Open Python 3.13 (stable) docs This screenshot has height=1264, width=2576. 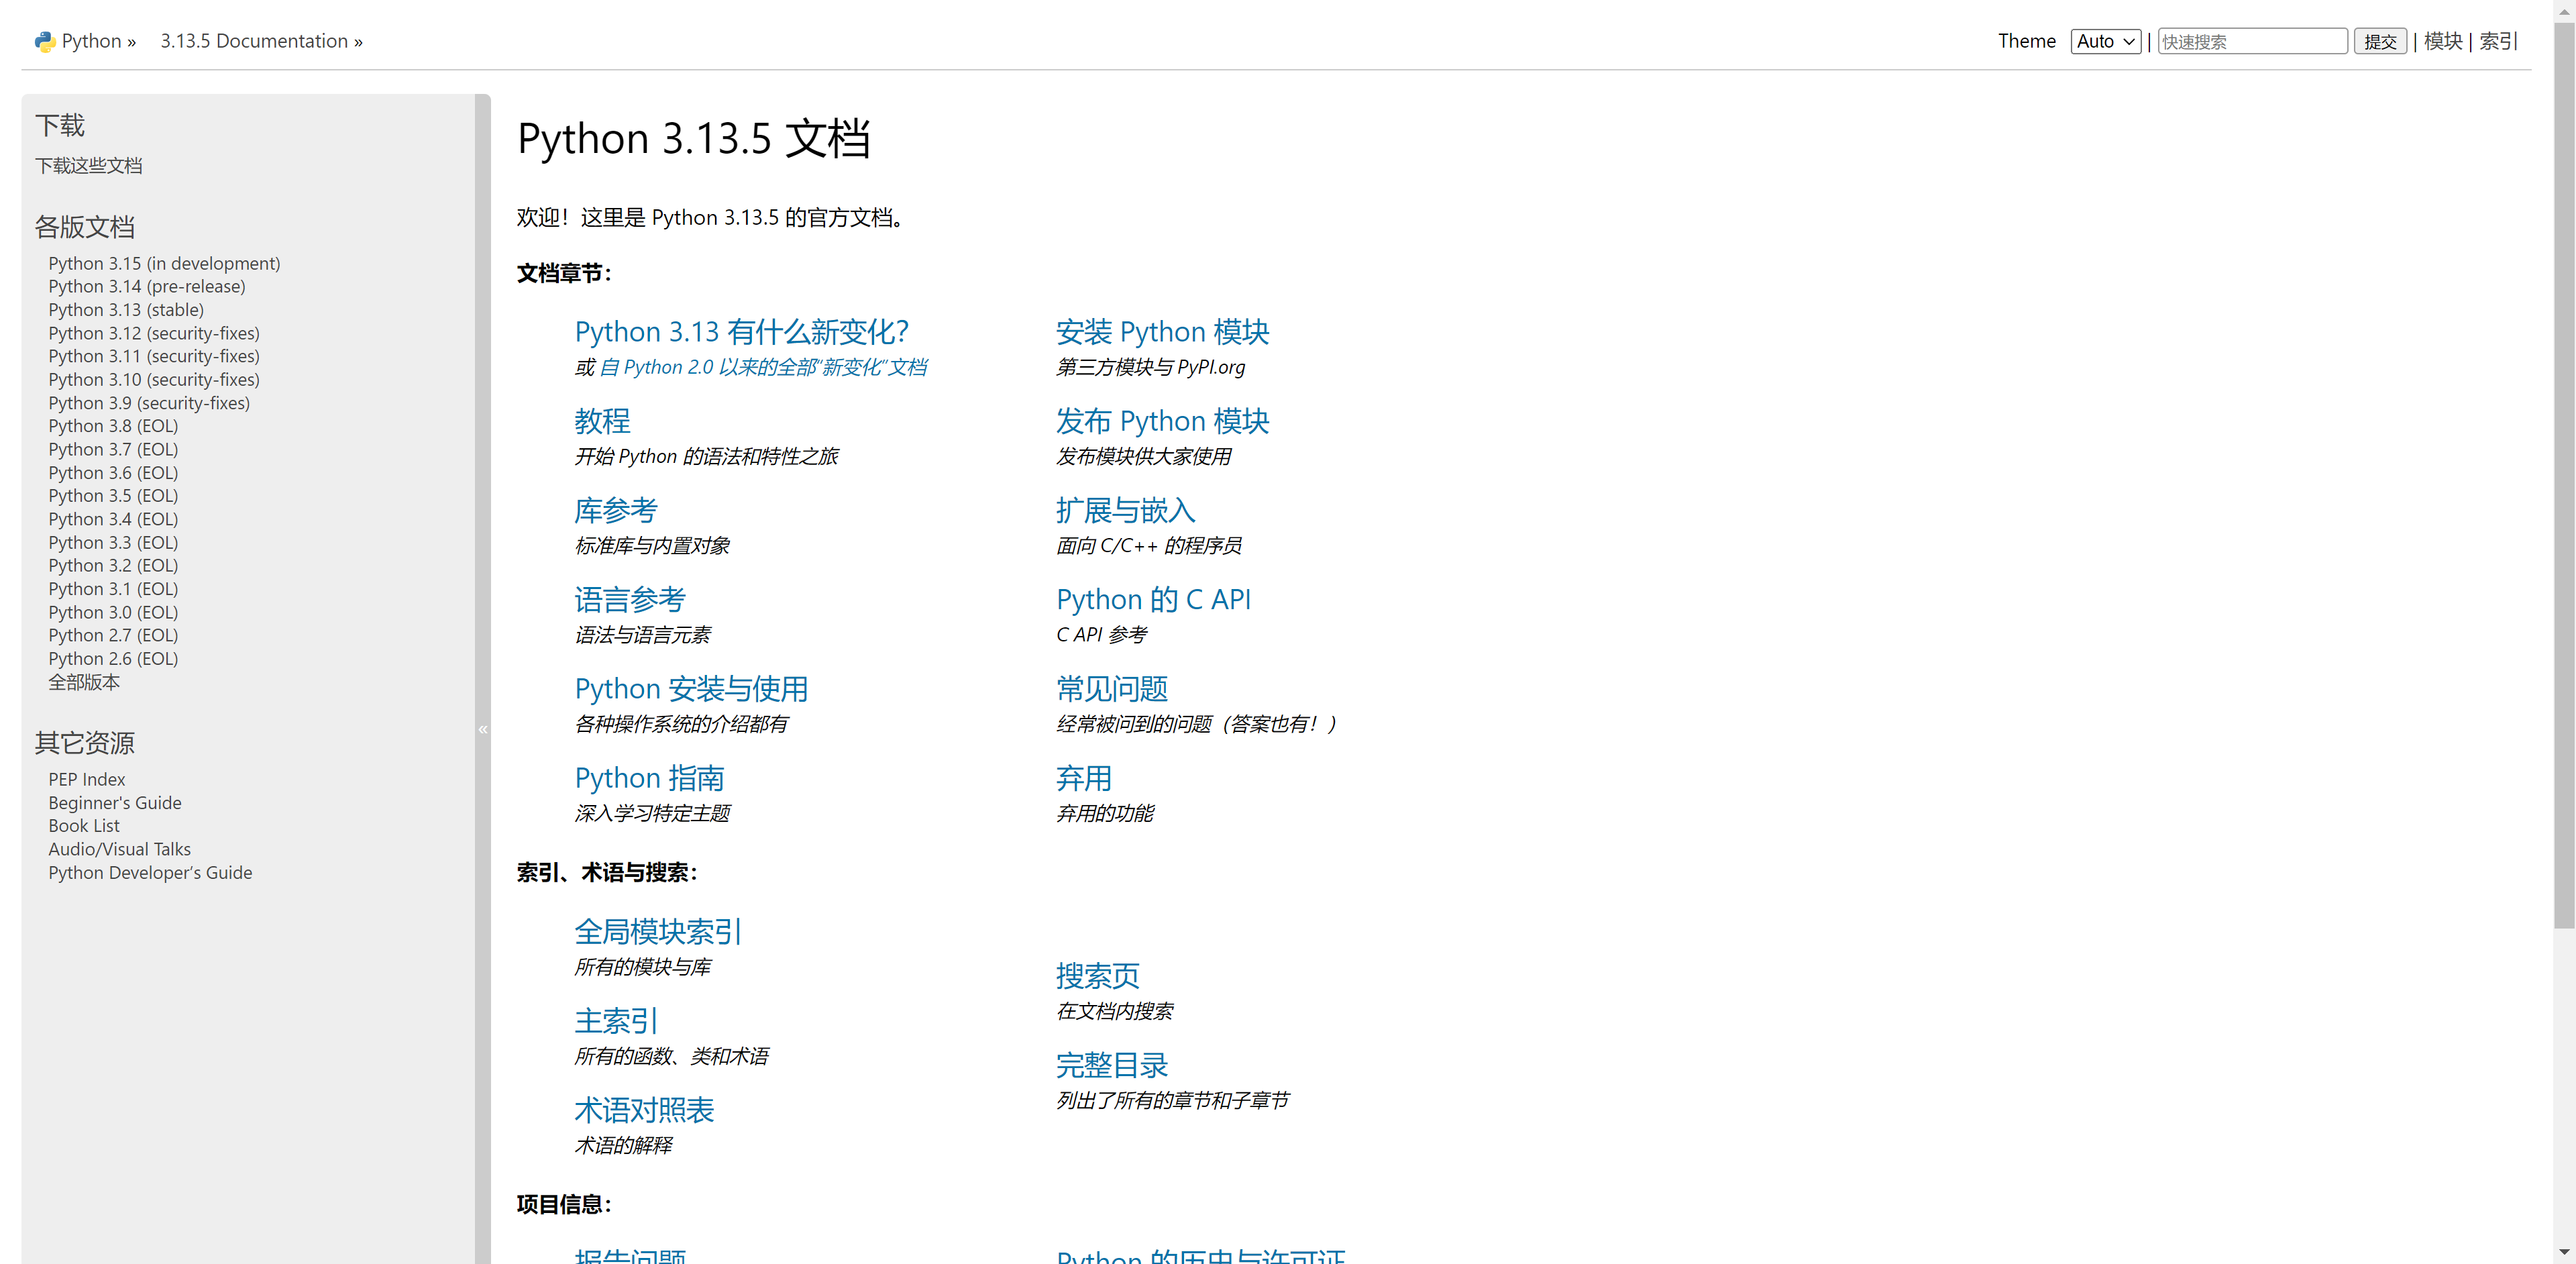[126, 310]
